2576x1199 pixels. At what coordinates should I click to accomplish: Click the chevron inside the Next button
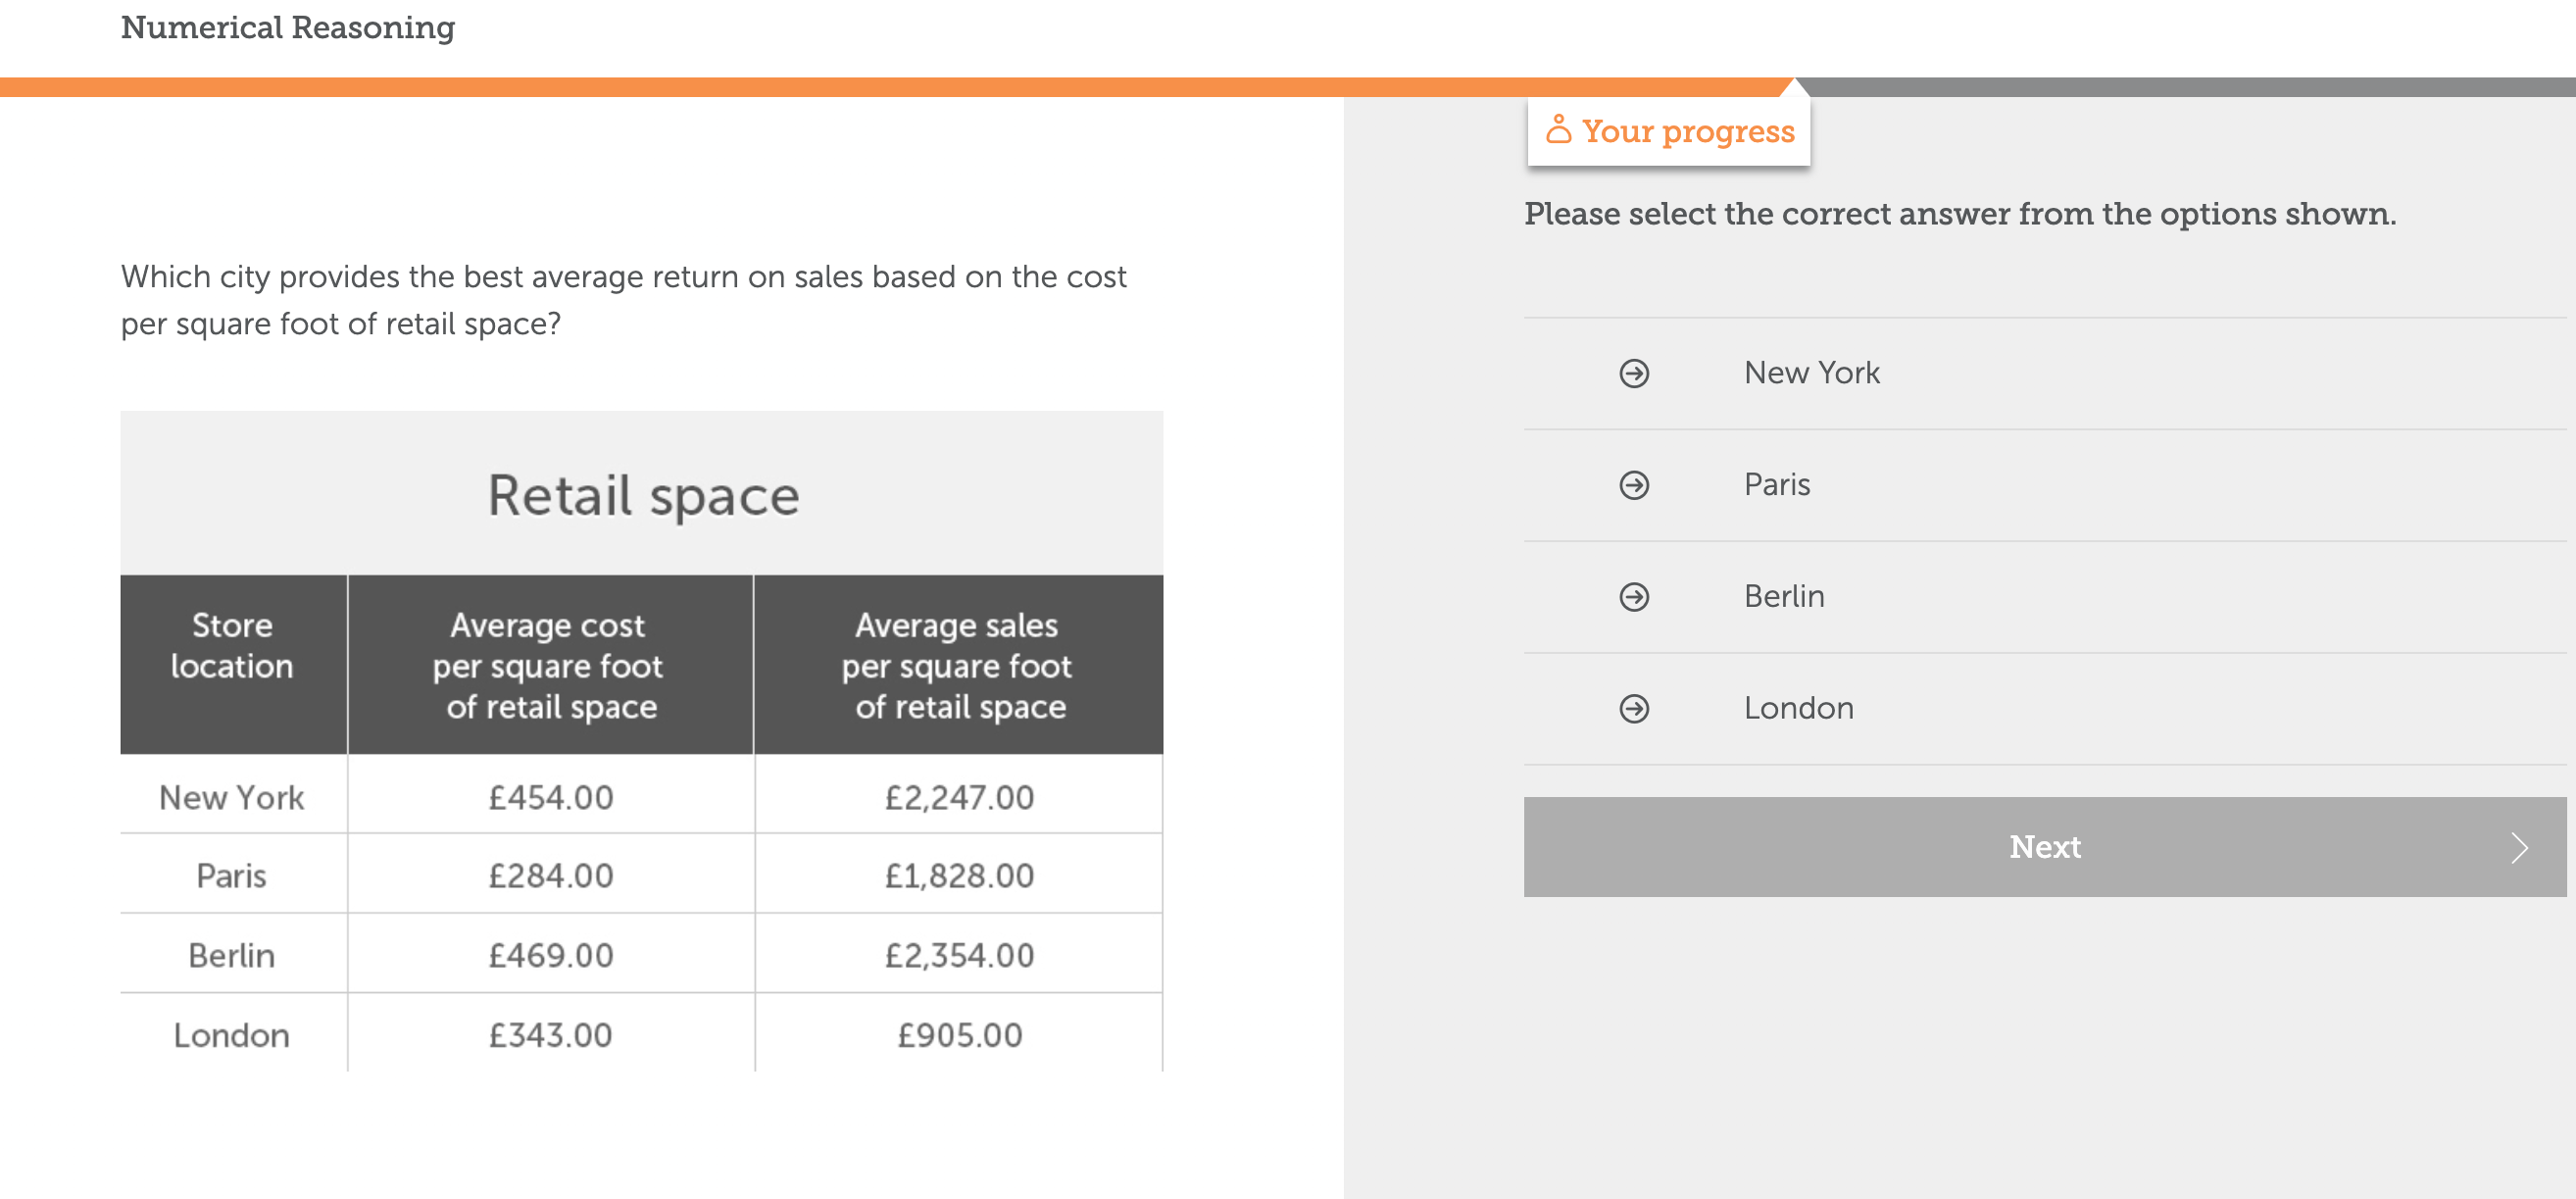2519,847
